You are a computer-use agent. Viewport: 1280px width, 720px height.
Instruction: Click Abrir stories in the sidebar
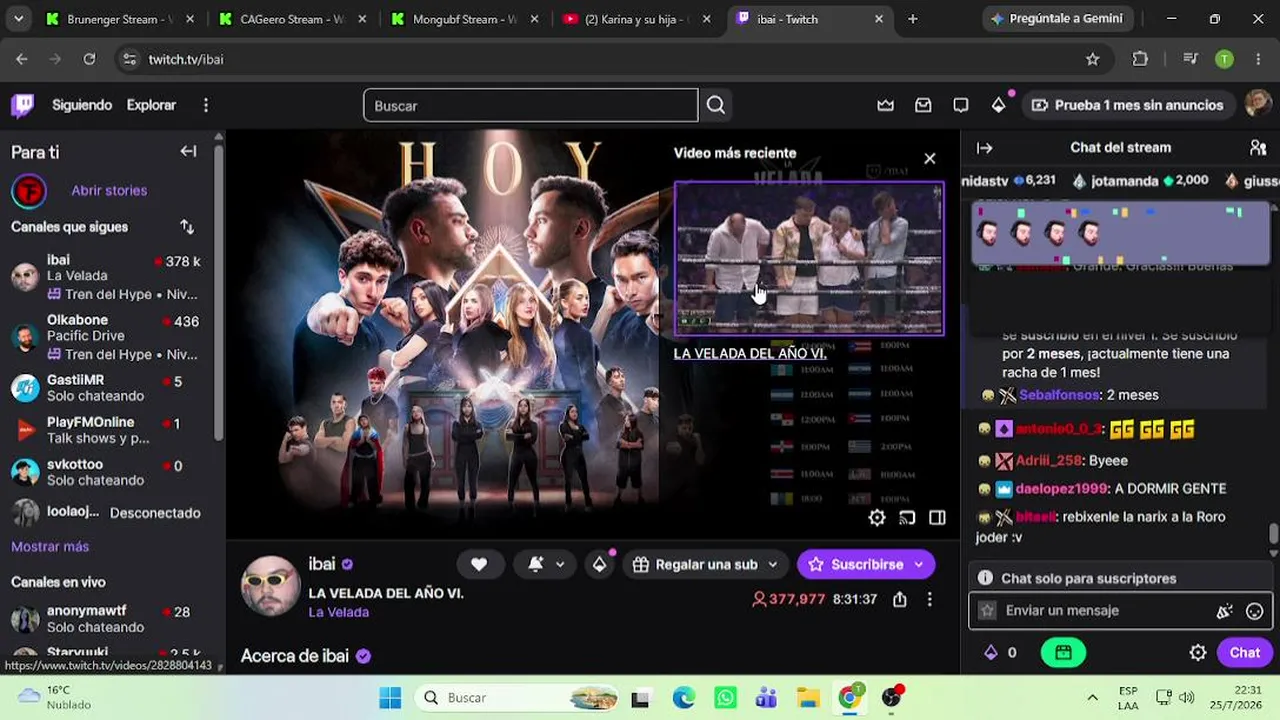pos(109,190)
